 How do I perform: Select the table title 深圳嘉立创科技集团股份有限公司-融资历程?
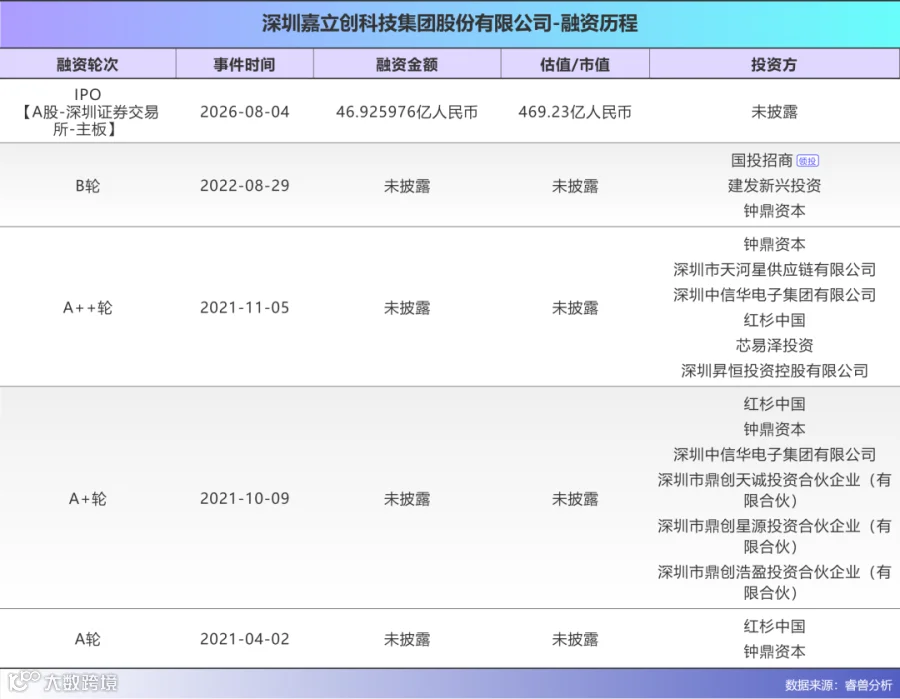click(449, 24)
